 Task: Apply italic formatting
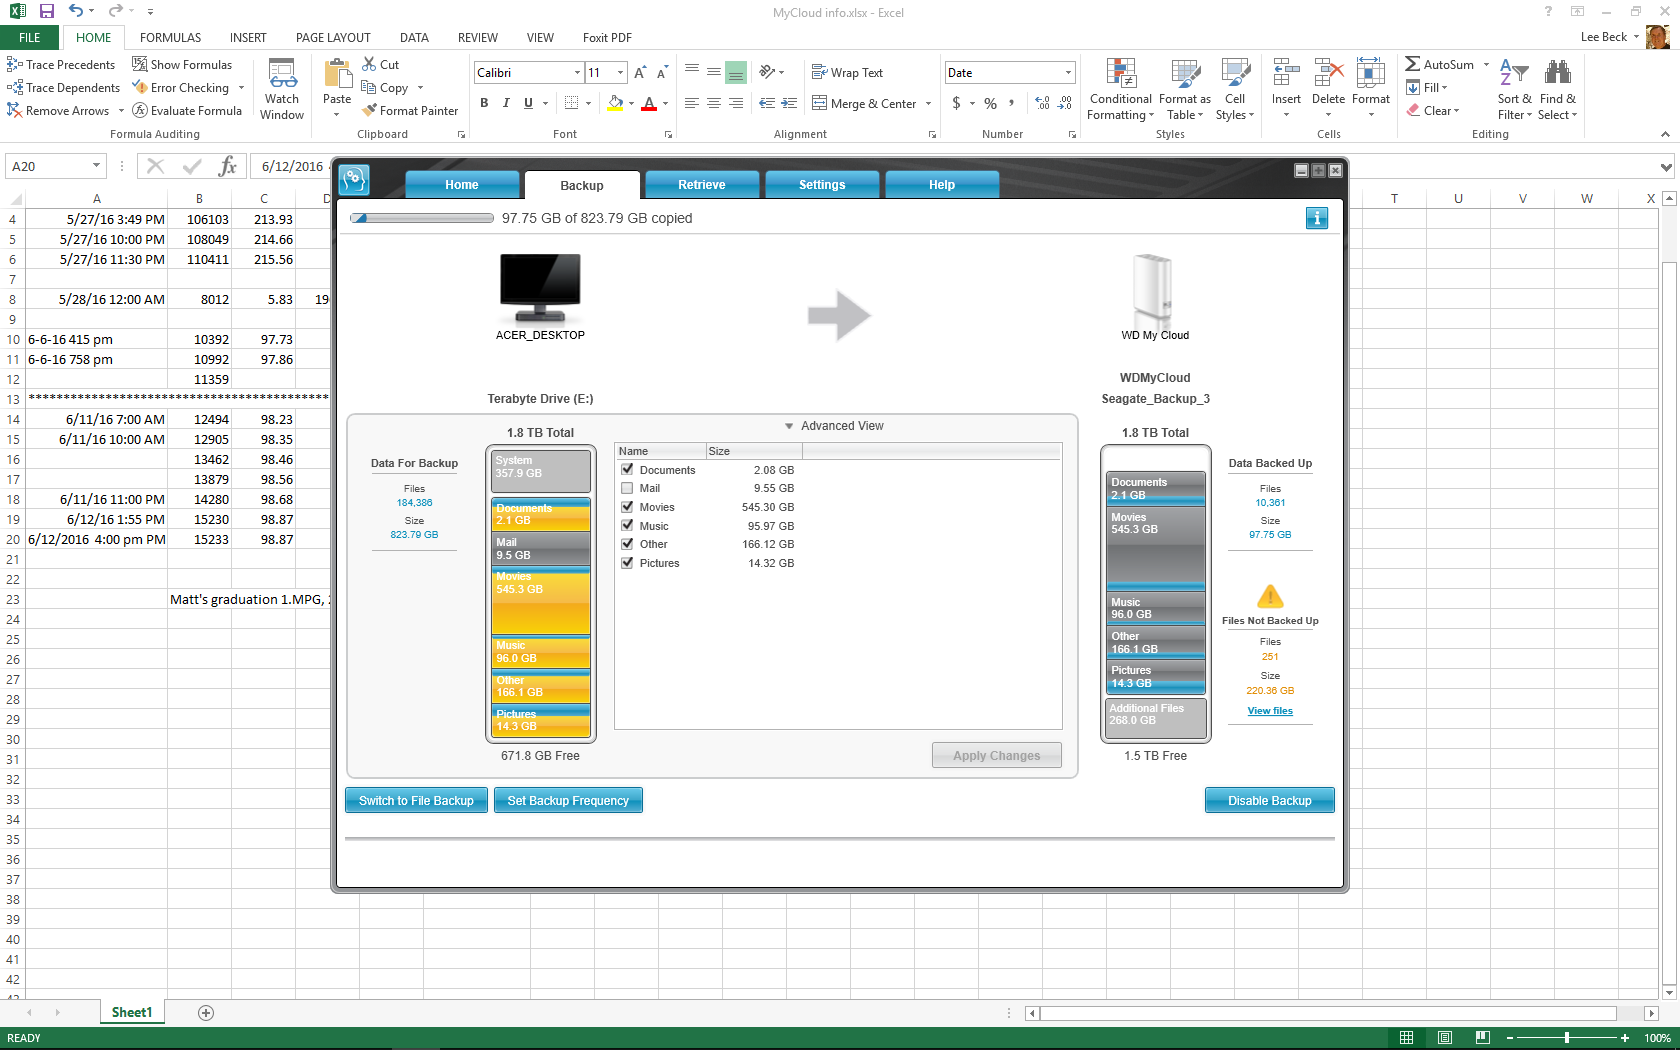click(506, 103)
